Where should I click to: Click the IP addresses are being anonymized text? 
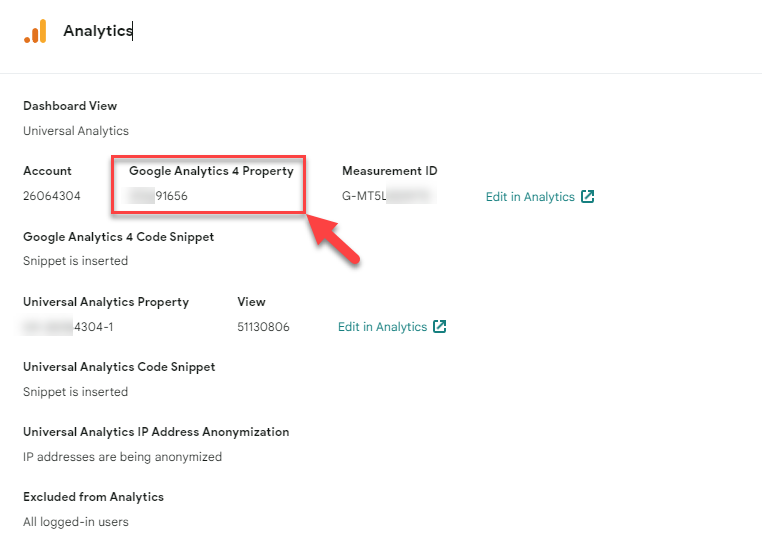(x=122, y=457)
